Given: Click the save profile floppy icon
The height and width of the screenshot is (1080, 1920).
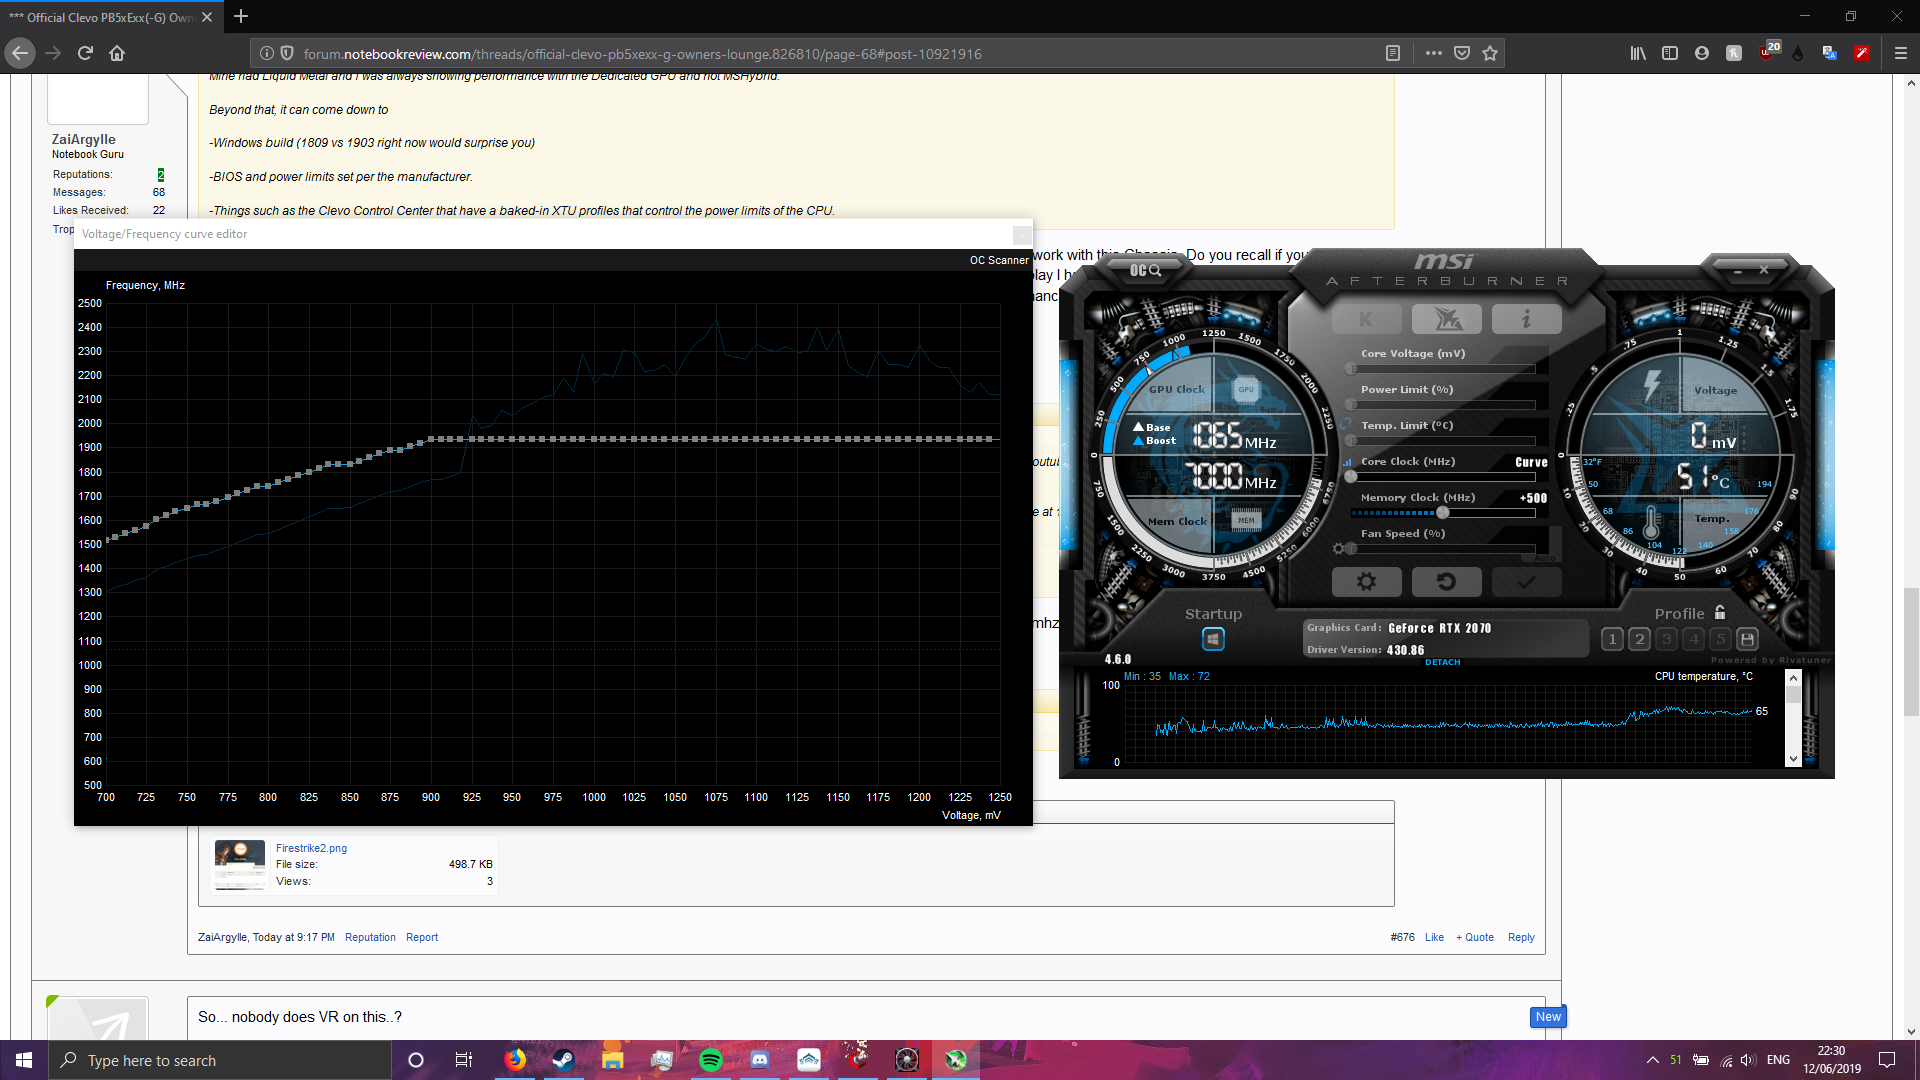Looking at the screenshot, I should 1747,639.
